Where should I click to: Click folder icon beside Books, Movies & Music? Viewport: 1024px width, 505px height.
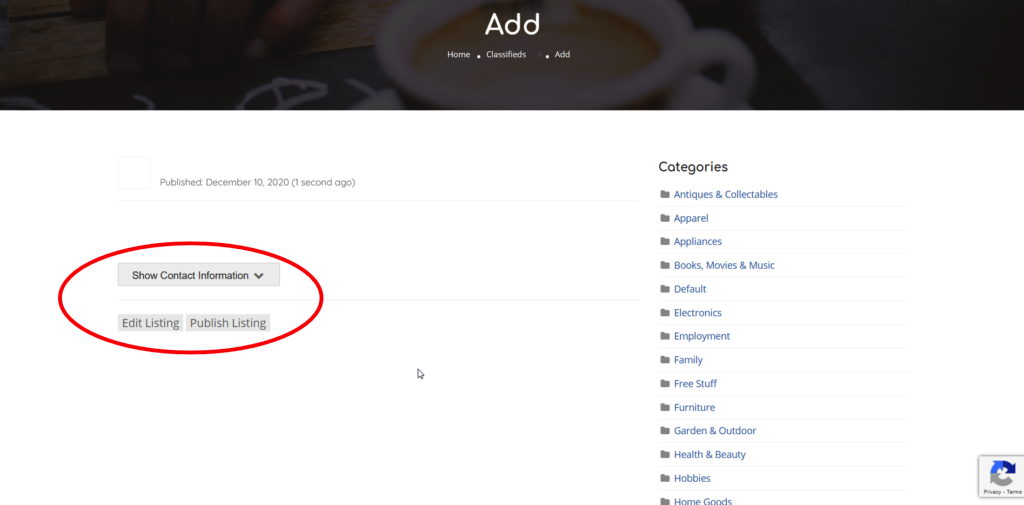tap(665, 266)
